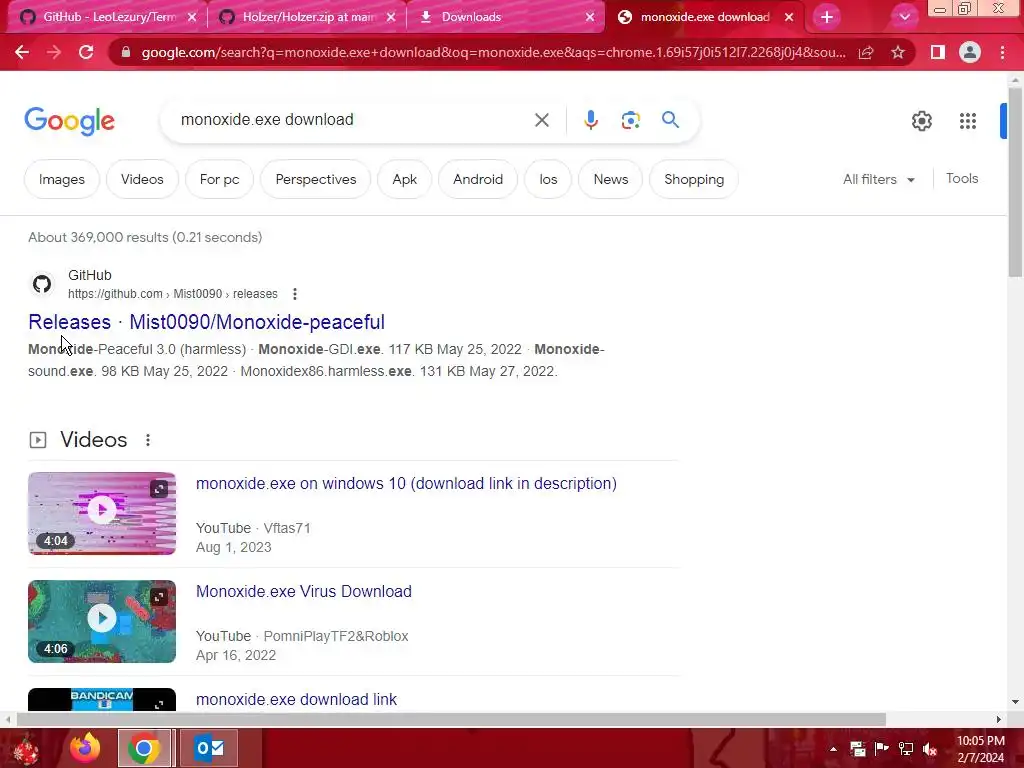1024x768 pixels.
Task: Select the Perspectives filter chip
Action: pos(315,179)
